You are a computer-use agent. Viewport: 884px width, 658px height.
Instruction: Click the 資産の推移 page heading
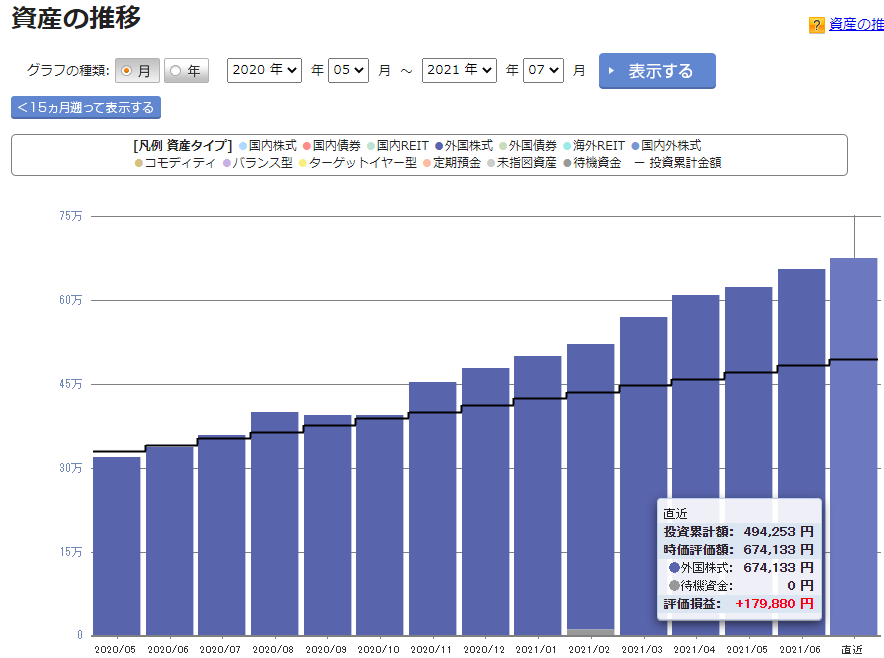coord(76,17)
